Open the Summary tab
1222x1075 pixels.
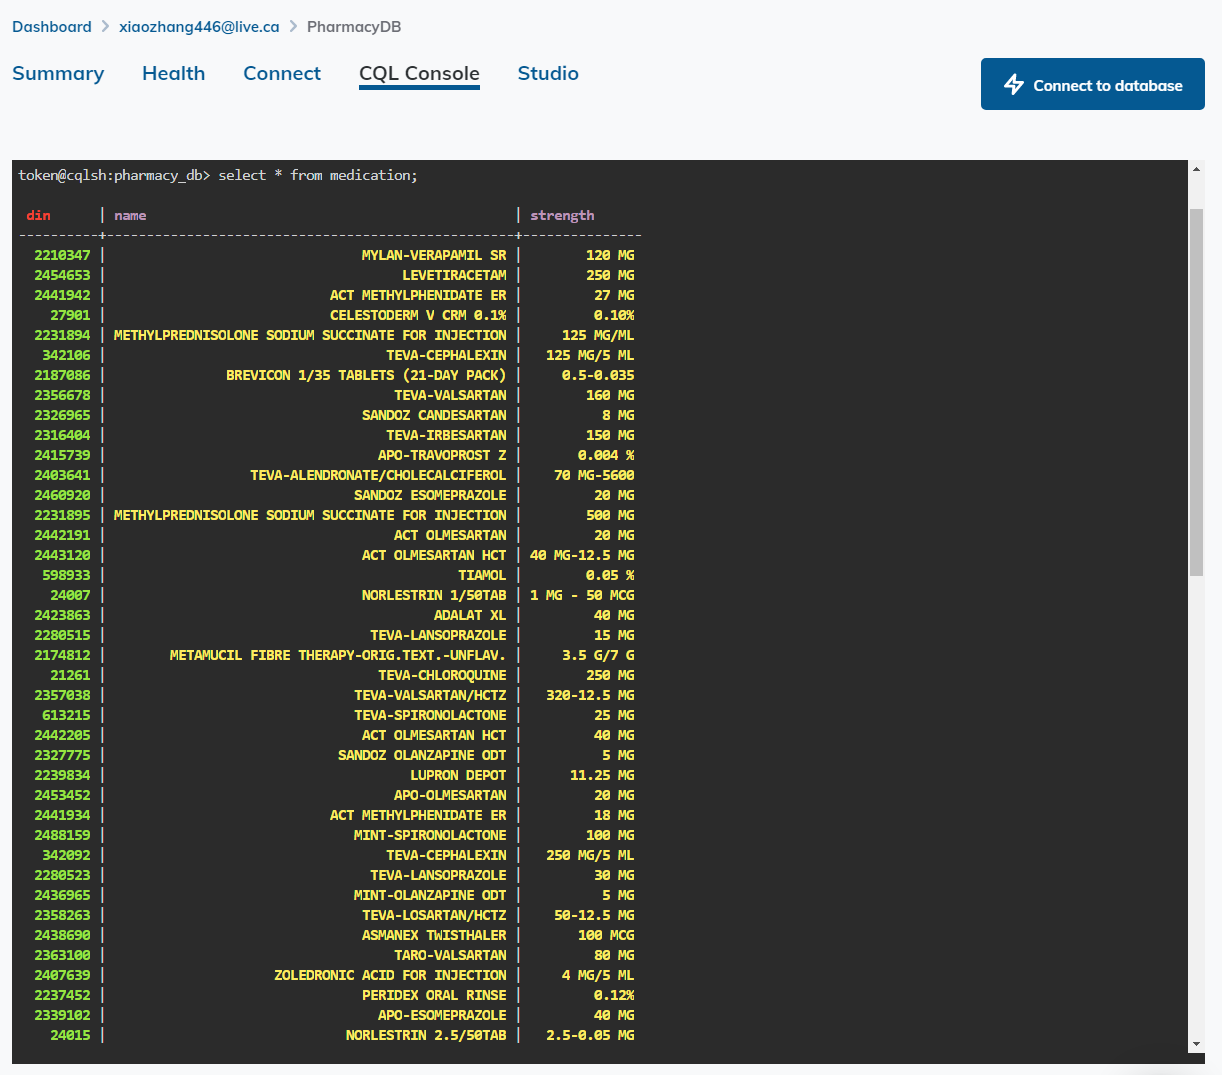pos(58,73)
